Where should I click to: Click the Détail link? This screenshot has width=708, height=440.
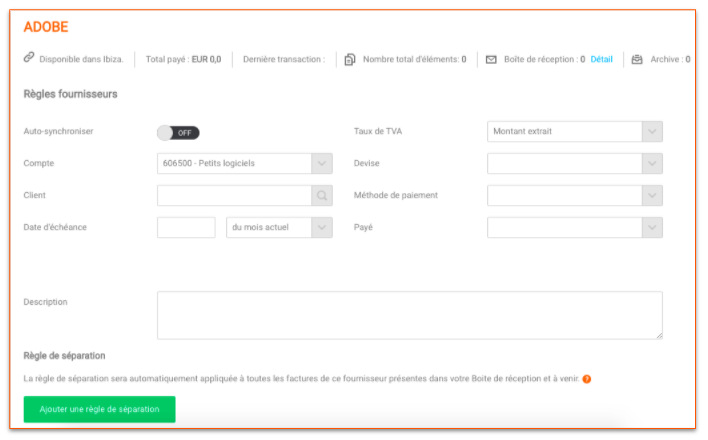coord(601,59)
